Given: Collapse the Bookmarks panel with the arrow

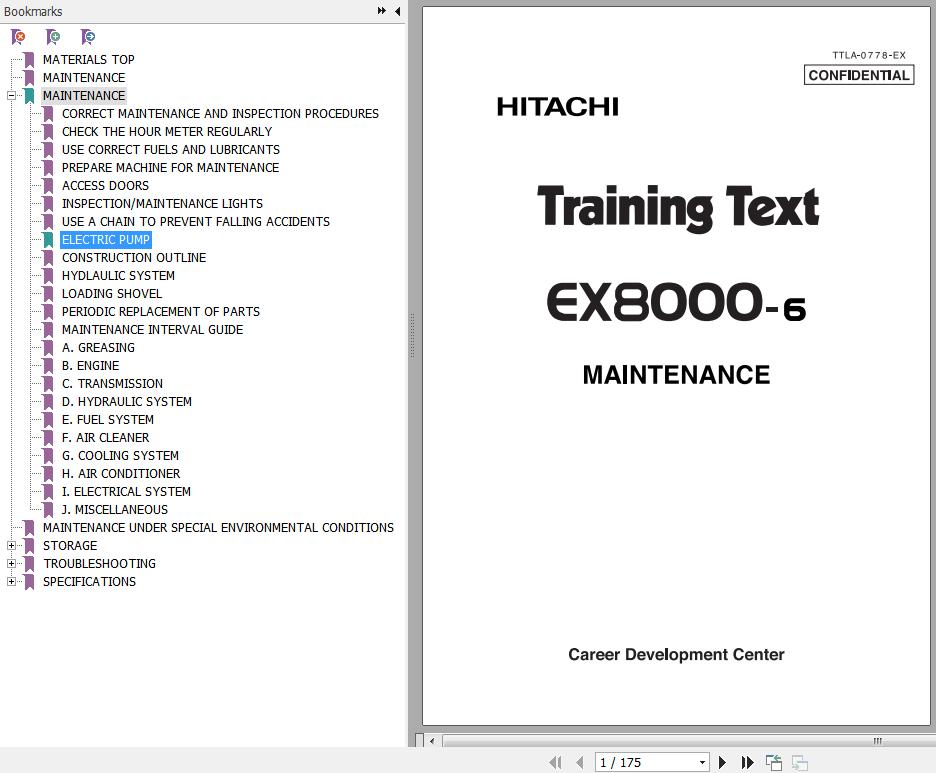Looking at the screenshot, I should pyautogui.click(x=397, y=11).
